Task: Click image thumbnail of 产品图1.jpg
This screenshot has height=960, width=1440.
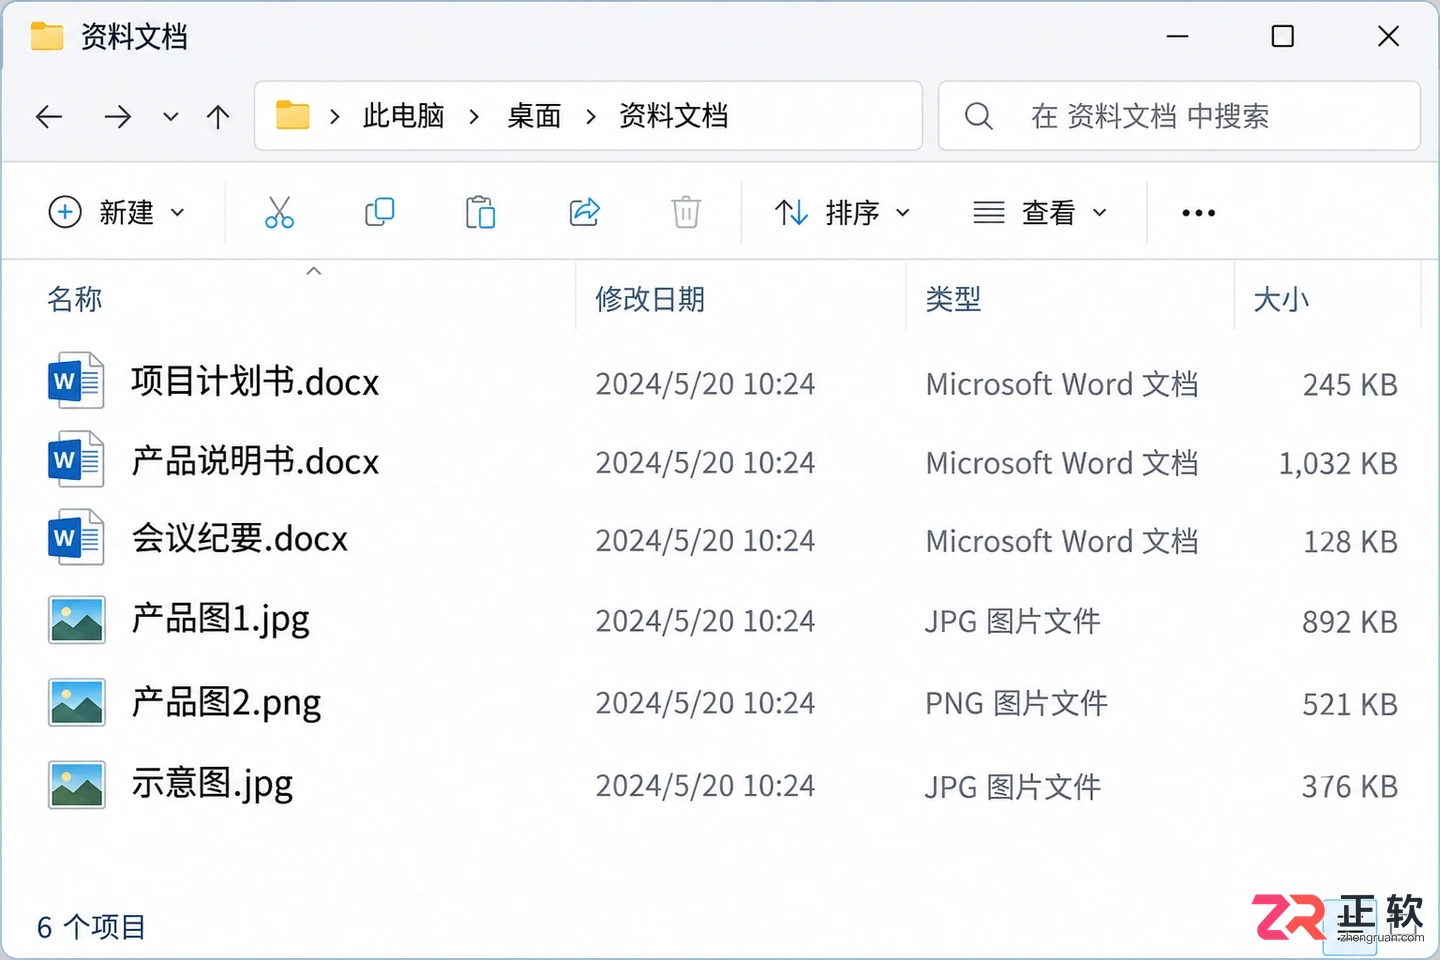Action: click(x=77, y=620)
